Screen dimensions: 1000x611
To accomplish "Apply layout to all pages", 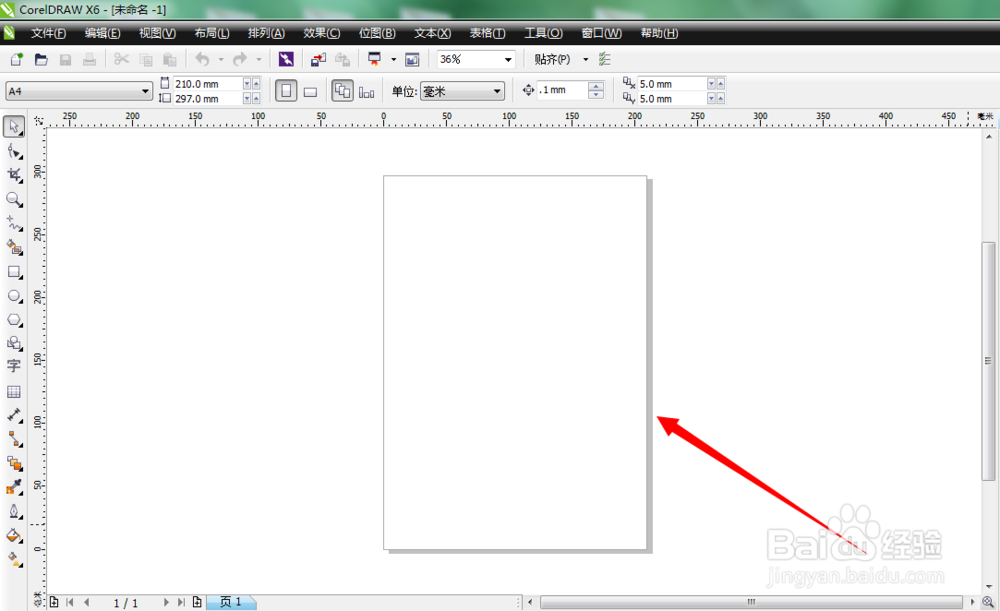I will pos(342,91).
